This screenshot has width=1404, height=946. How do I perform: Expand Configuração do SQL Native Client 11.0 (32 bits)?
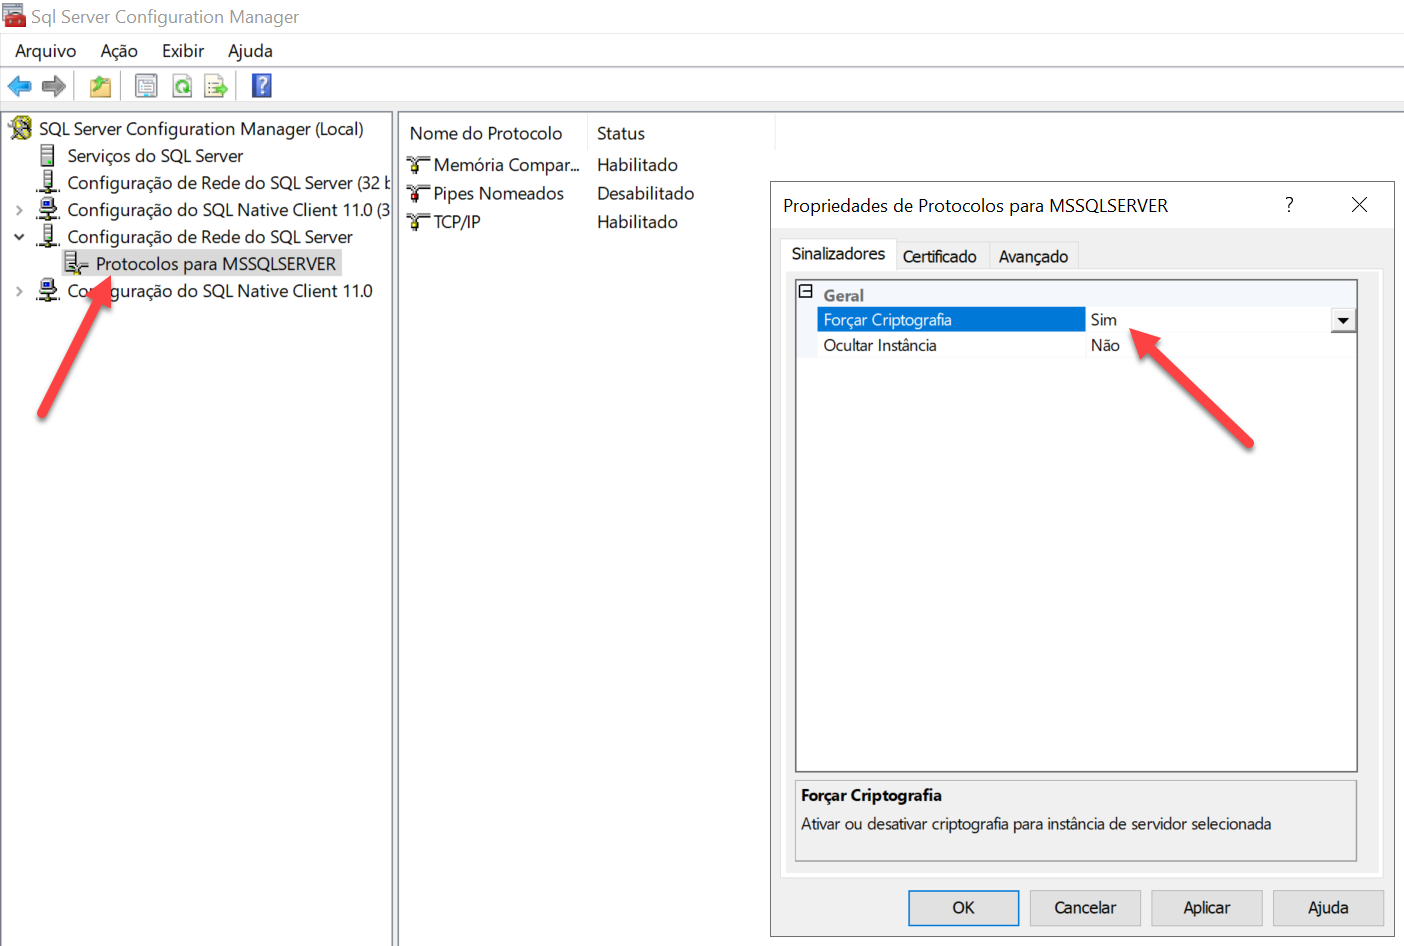coord(19,210)
